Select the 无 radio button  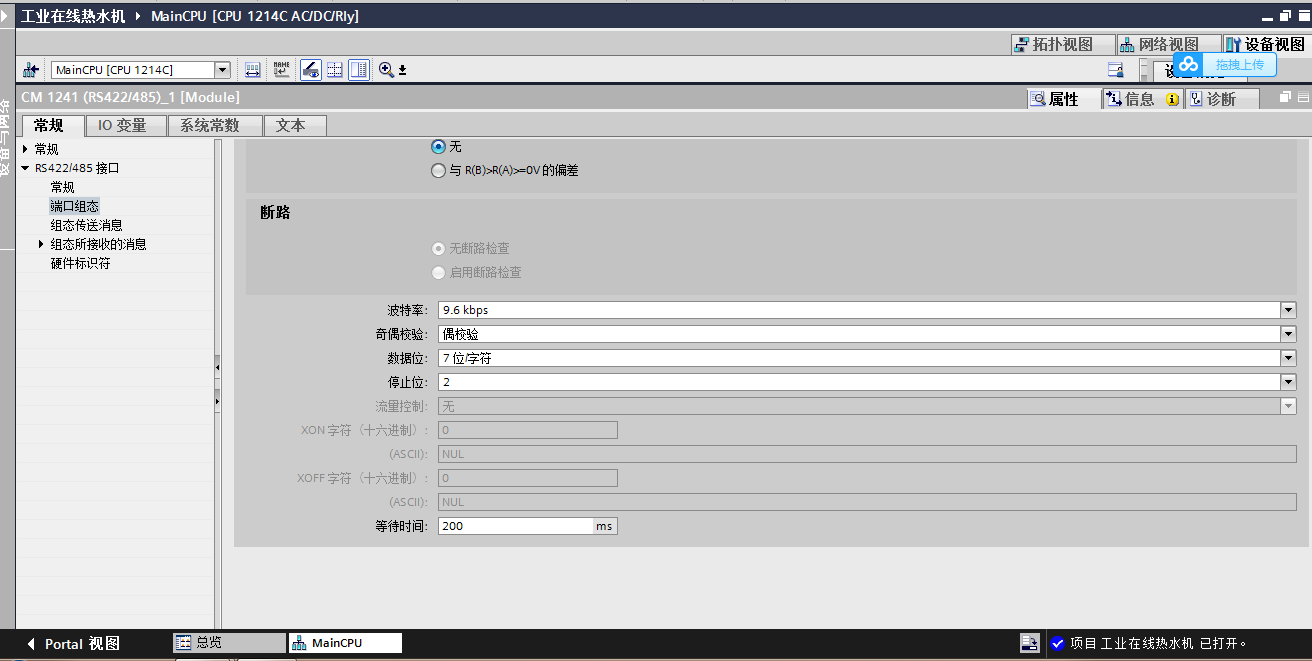[438, 147]
